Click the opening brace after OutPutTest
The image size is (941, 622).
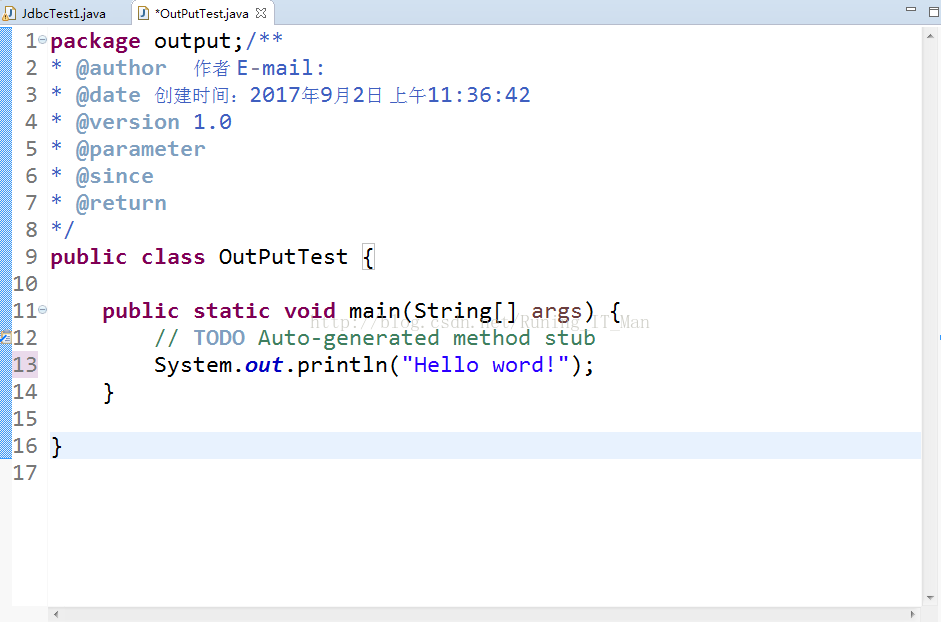368,258
